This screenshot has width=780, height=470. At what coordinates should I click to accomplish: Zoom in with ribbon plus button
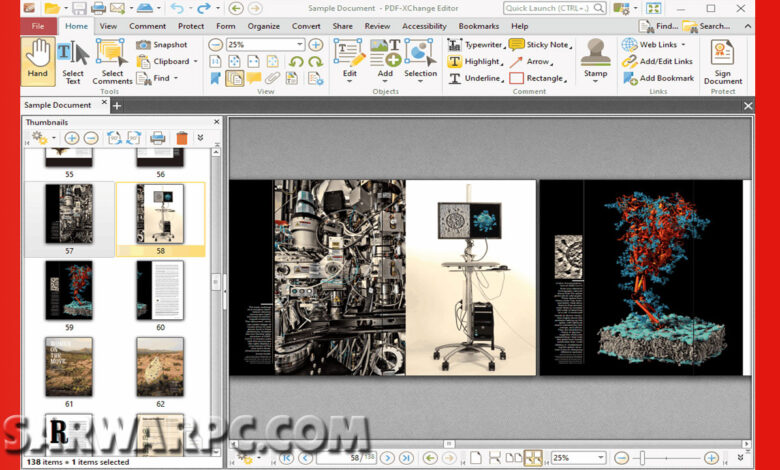(x=315, y=45)
